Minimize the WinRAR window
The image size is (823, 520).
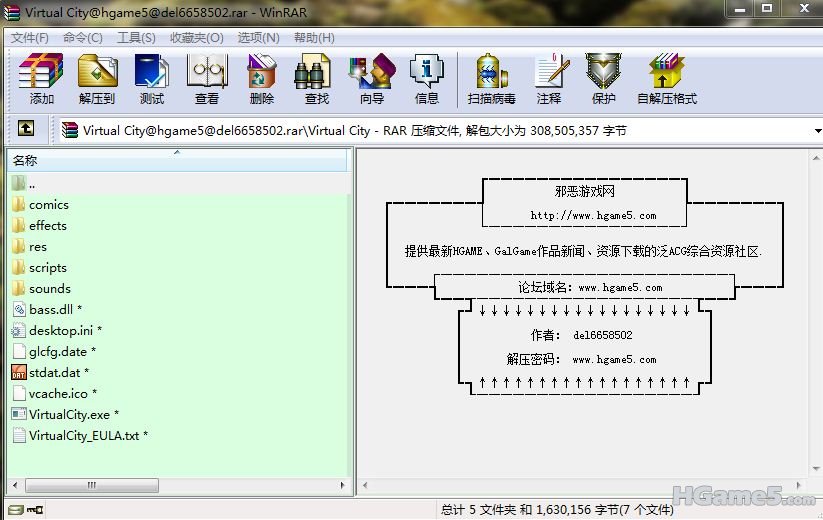click(740, 8)
